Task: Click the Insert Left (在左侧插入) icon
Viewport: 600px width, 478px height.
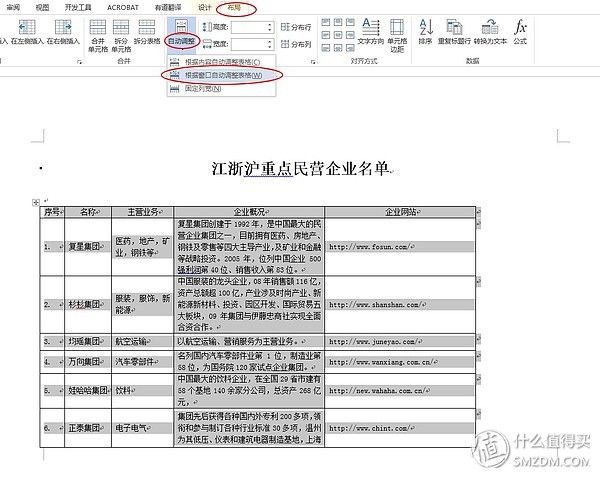Action: click(27, 28)
